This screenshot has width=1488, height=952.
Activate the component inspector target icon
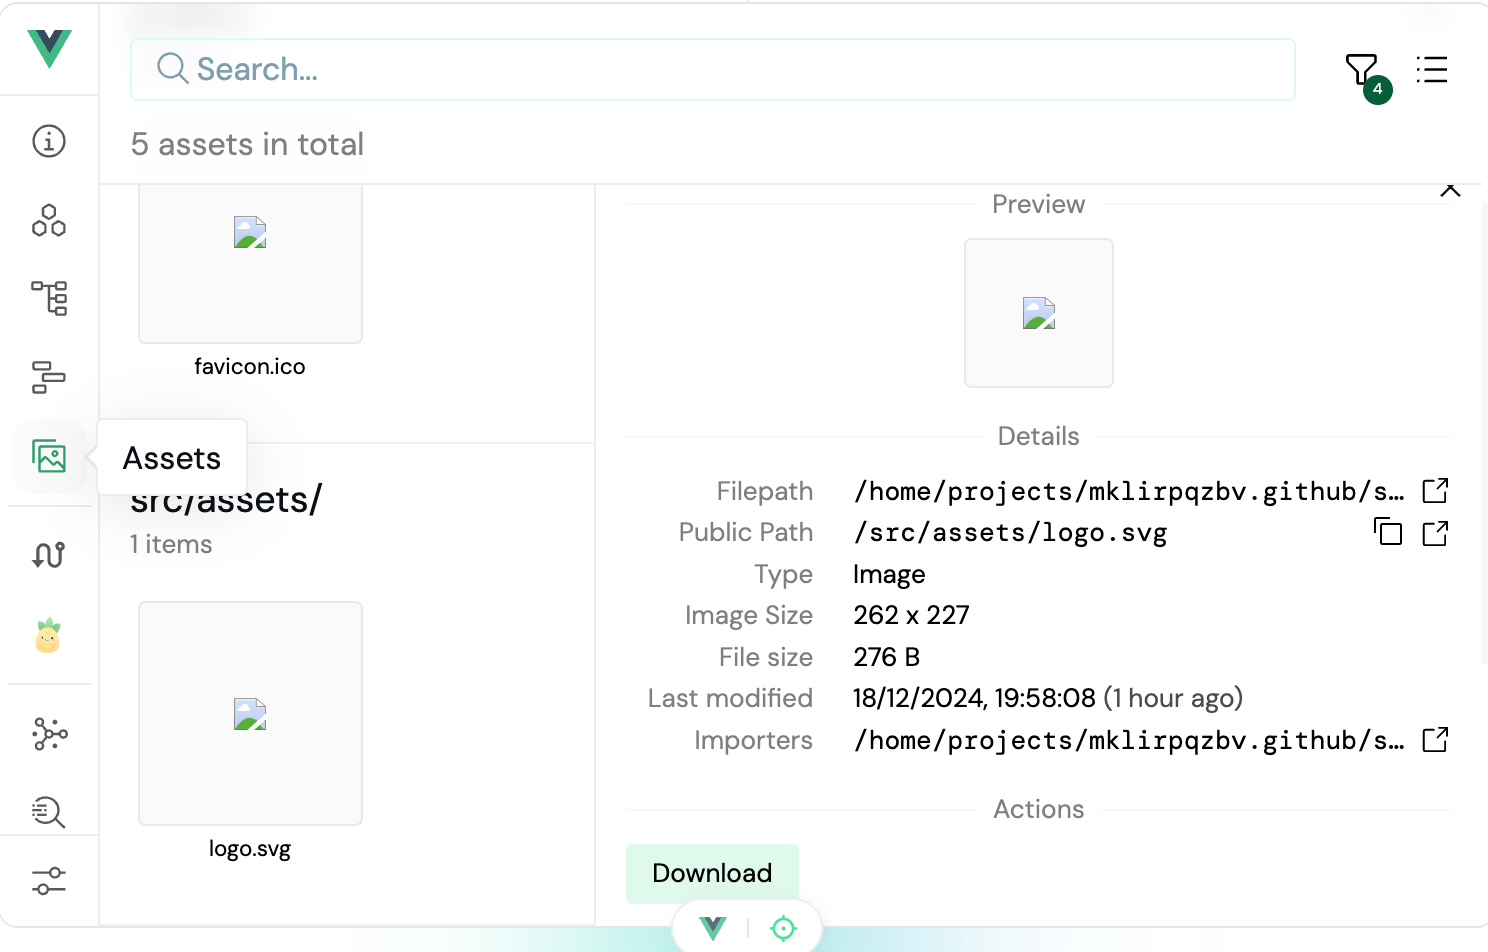tap(784, 929)
